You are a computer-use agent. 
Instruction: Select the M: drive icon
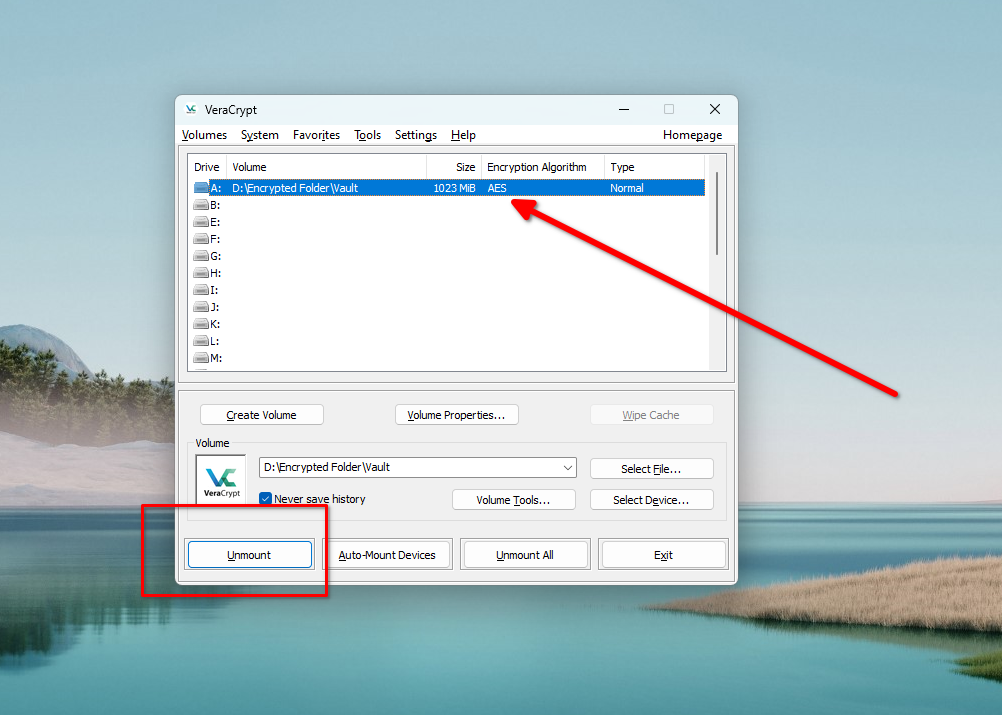point(201,358)
